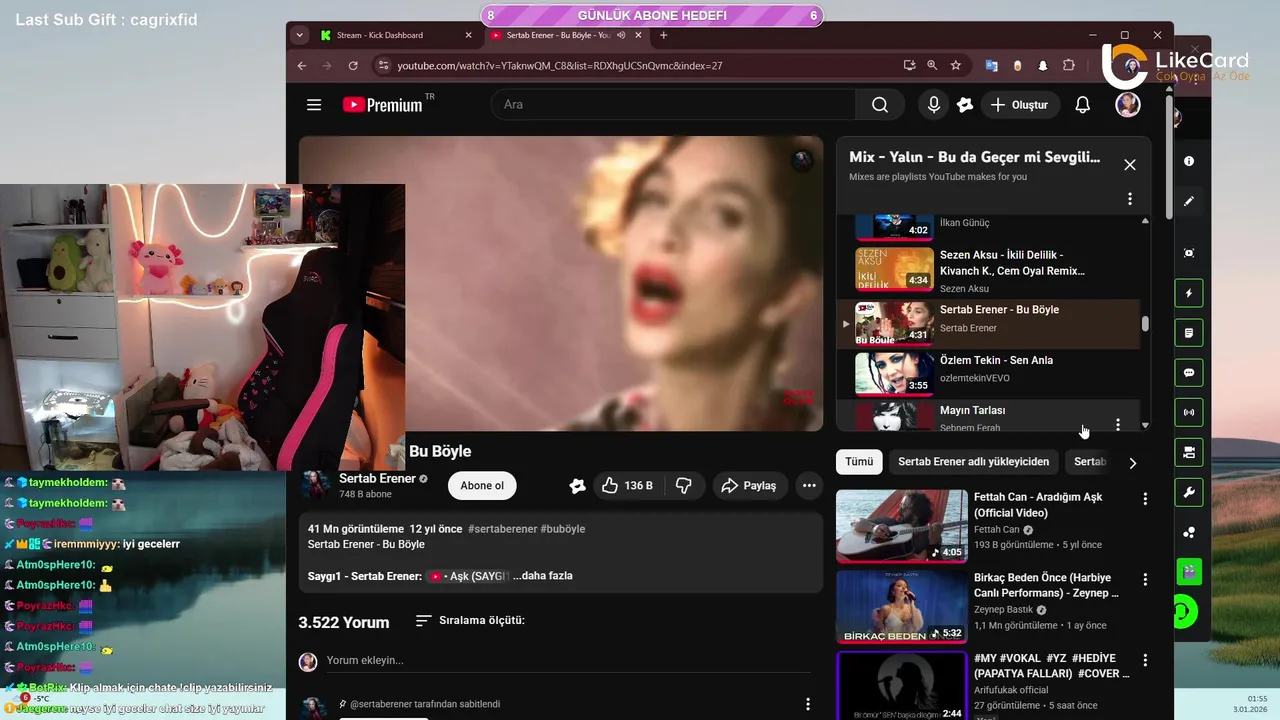1280x720 pixels.
Task: Open Sertab Erener channel name link
Action: point(377,479)
